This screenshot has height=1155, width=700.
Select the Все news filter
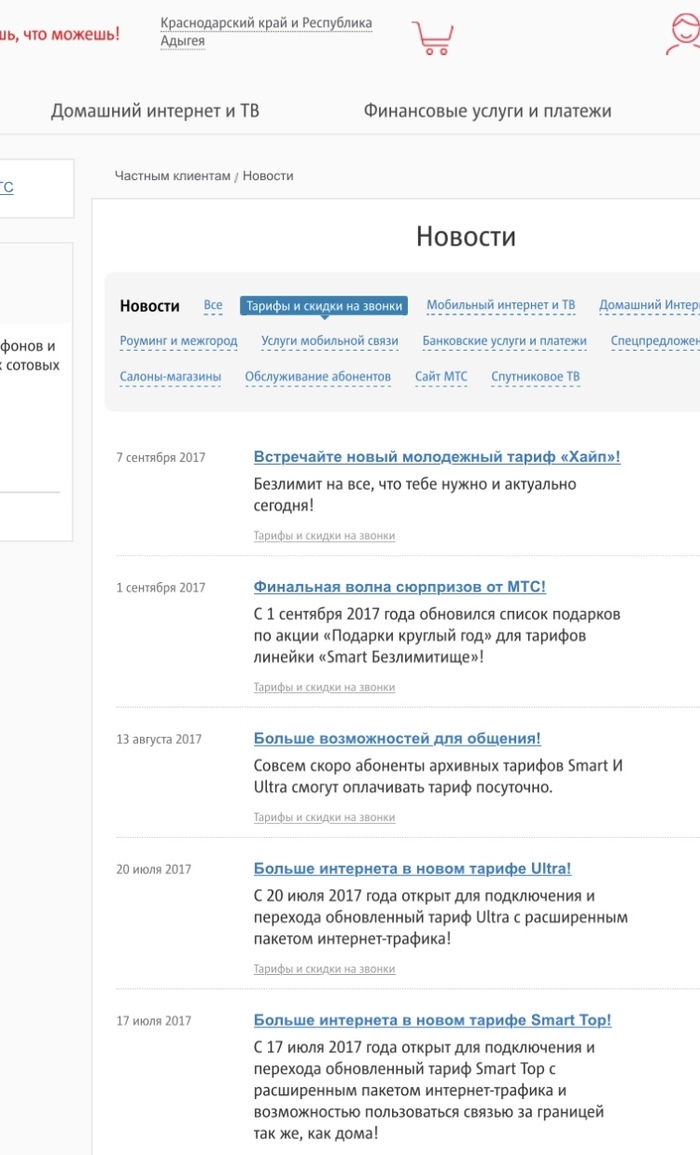[213, 305]
